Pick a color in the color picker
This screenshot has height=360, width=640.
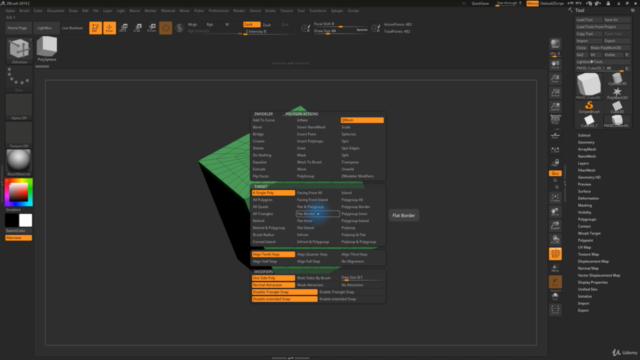pyautogui.click(x=19, y=192)
